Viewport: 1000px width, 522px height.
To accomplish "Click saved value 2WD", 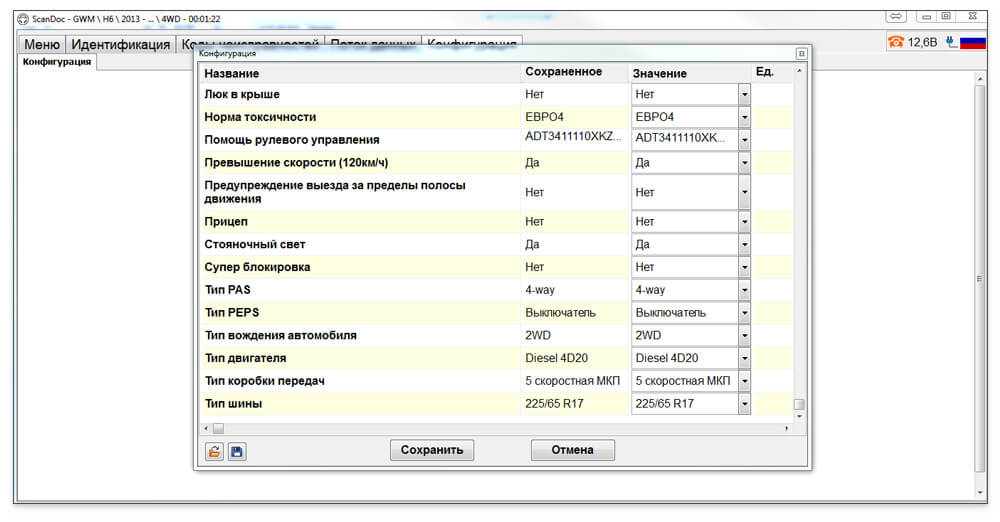I will coord(538,336).
